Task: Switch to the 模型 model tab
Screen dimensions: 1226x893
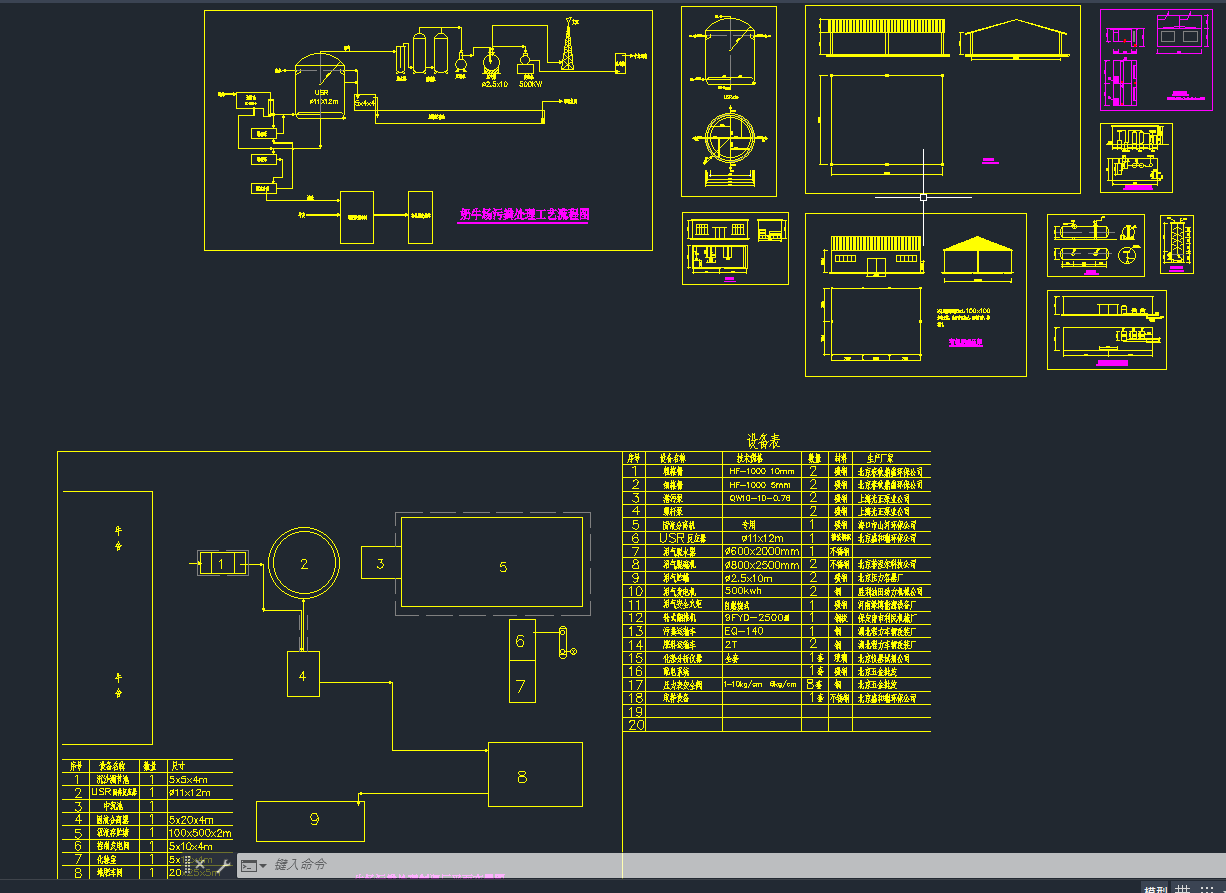Action: coord(1155,887)
